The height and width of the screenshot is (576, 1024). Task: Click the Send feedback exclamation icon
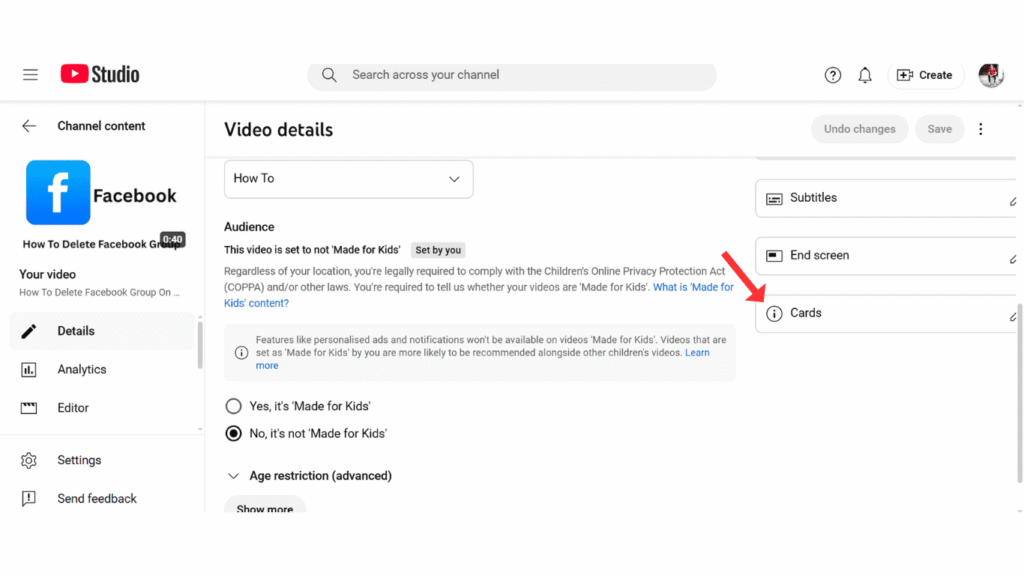pos(29,499)
